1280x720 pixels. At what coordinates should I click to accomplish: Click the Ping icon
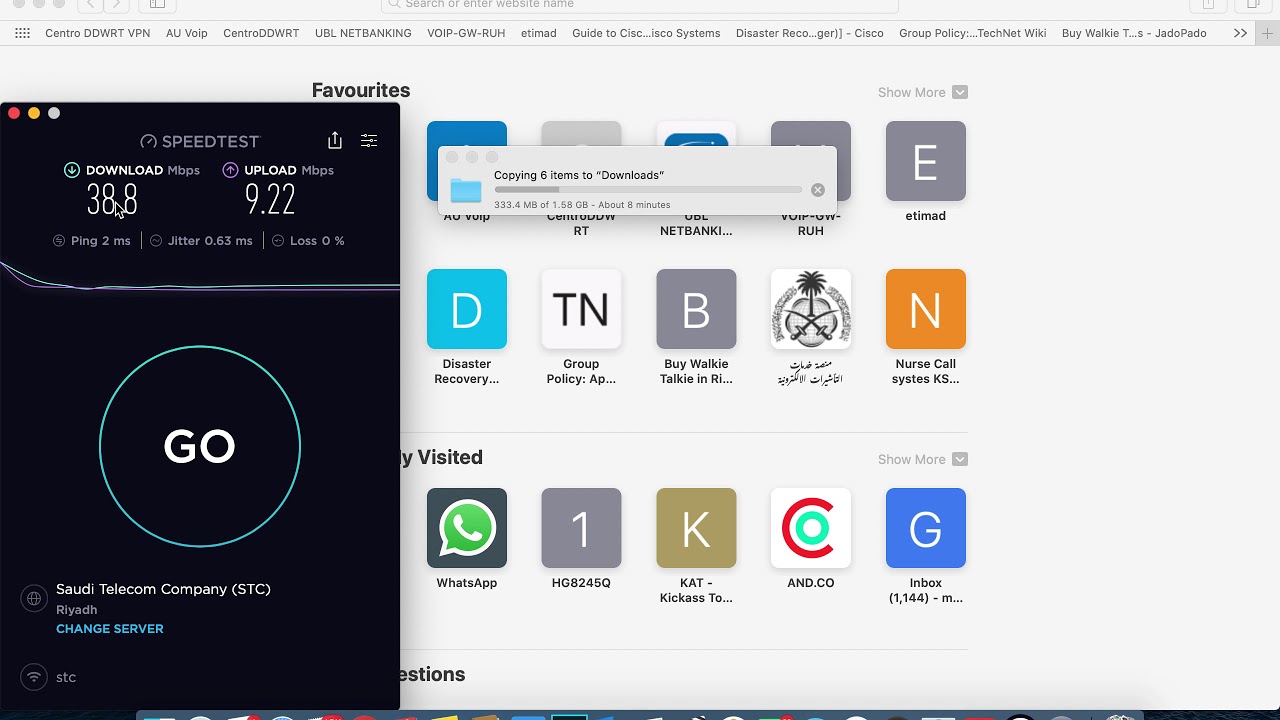tap(59, 241)
